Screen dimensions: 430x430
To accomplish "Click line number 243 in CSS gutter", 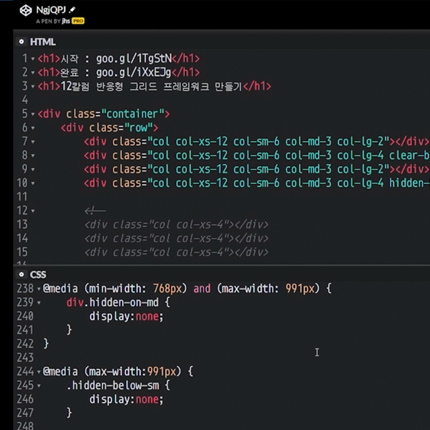I will point(25,358).
